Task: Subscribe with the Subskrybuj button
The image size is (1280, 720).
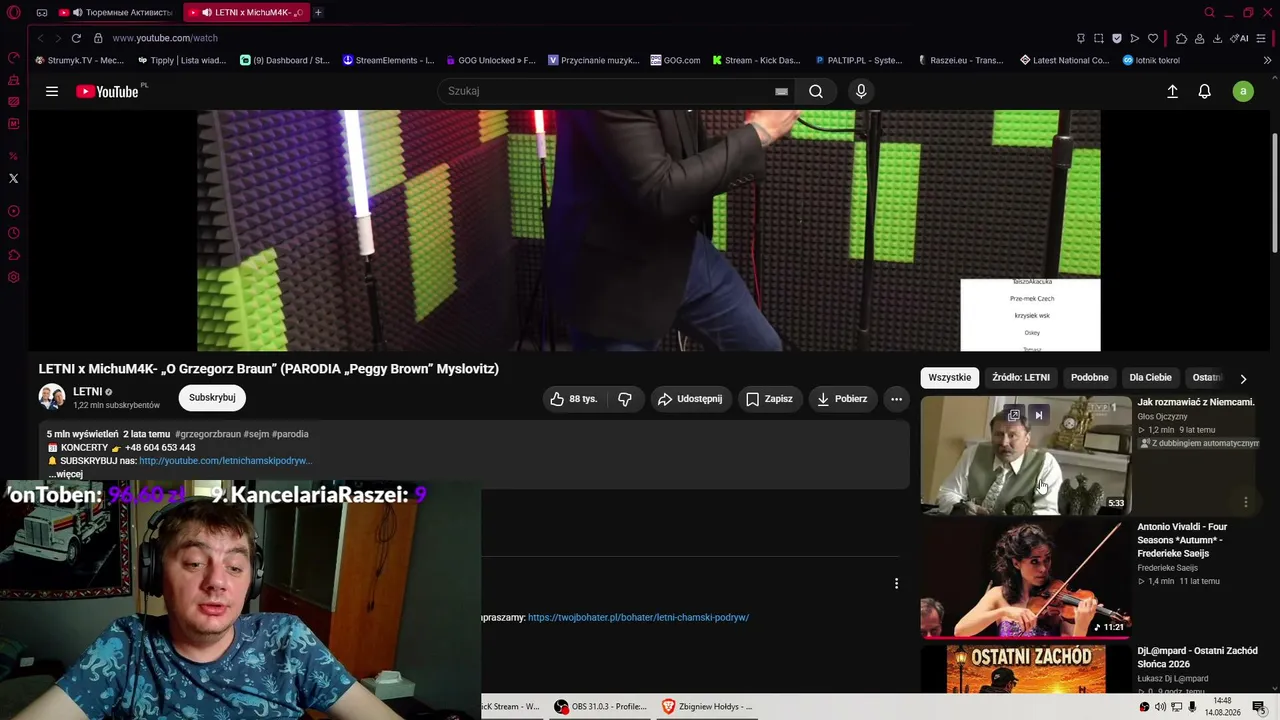Action: pyautogui.click(x=212, y=398)
